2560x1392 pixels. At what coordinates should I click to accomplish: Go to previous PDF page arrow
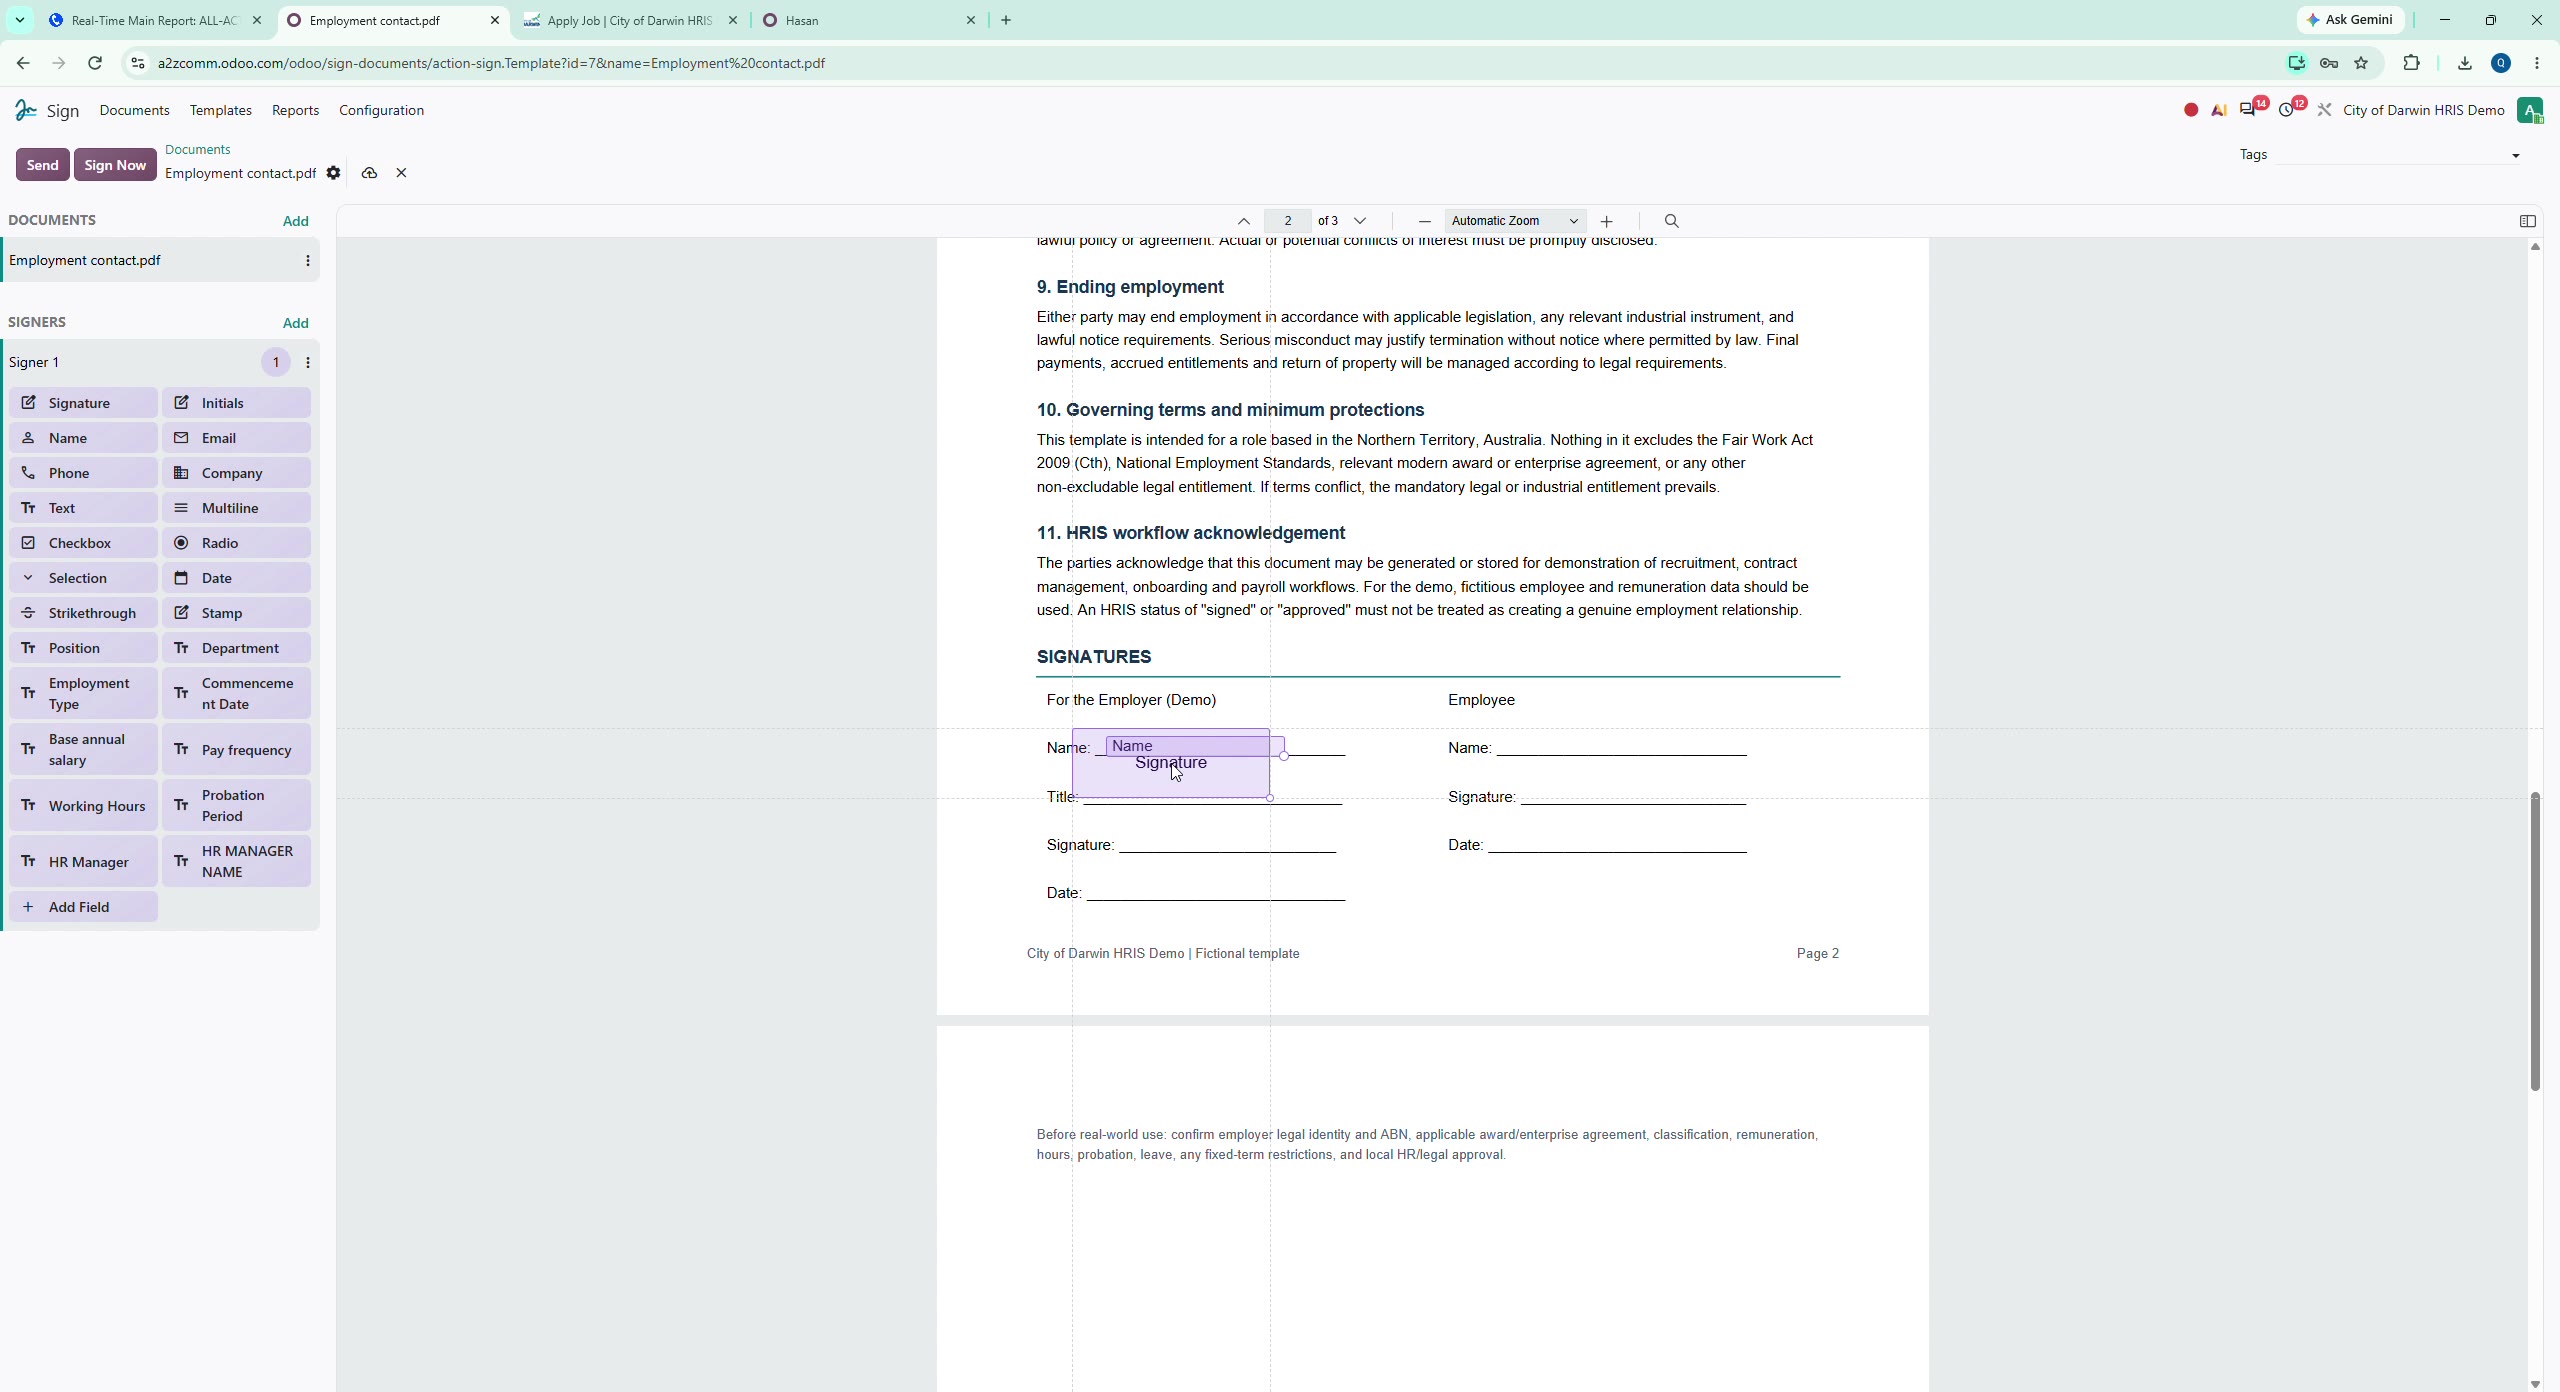pyautogui.click(x=1244, y=221)
